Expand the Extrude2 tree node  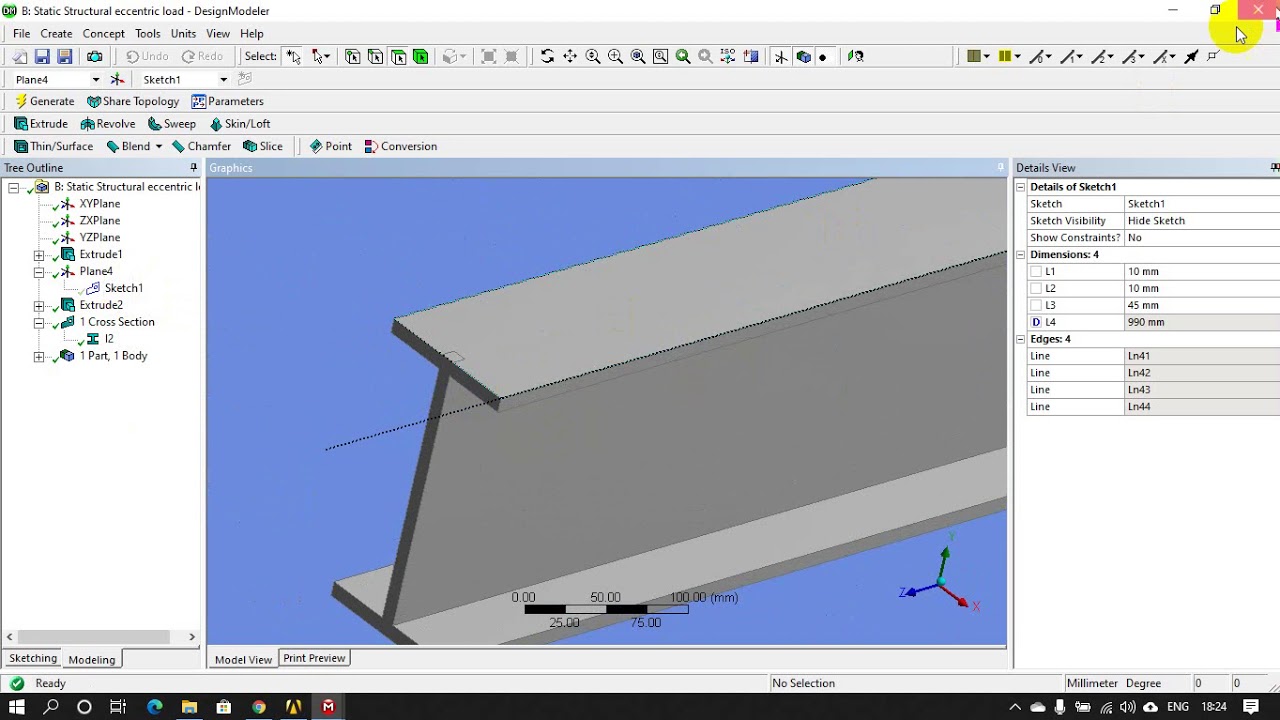39,305
